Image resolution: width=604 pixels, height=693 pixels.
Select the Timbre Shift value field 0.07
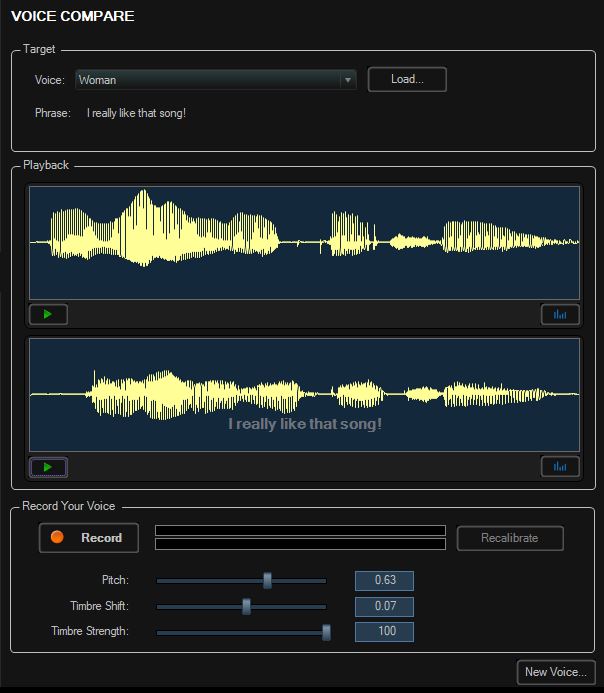click(x=384, y=606)
